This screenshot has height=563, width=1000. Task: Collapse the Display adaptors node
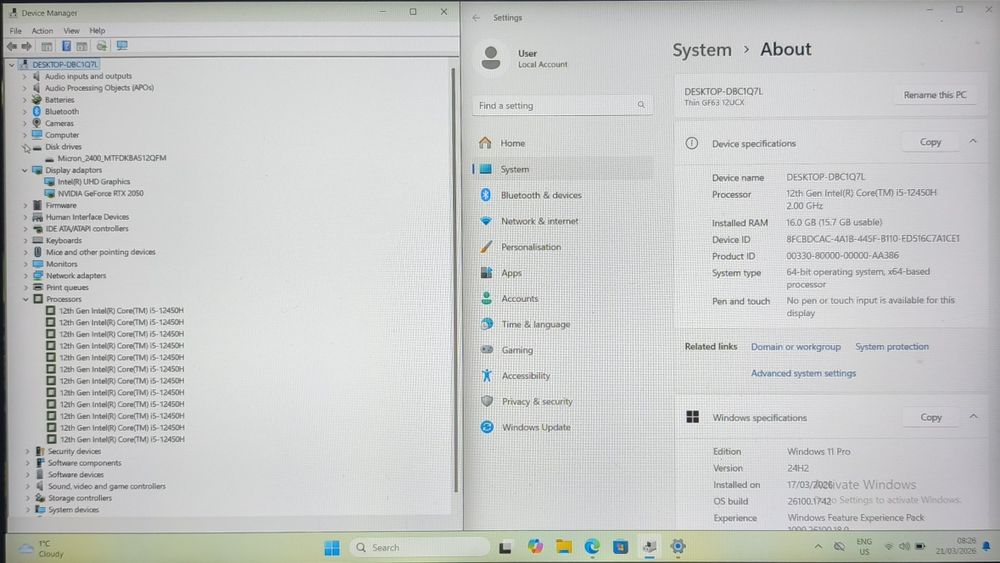pyautogui.click(x=25, y=170)
